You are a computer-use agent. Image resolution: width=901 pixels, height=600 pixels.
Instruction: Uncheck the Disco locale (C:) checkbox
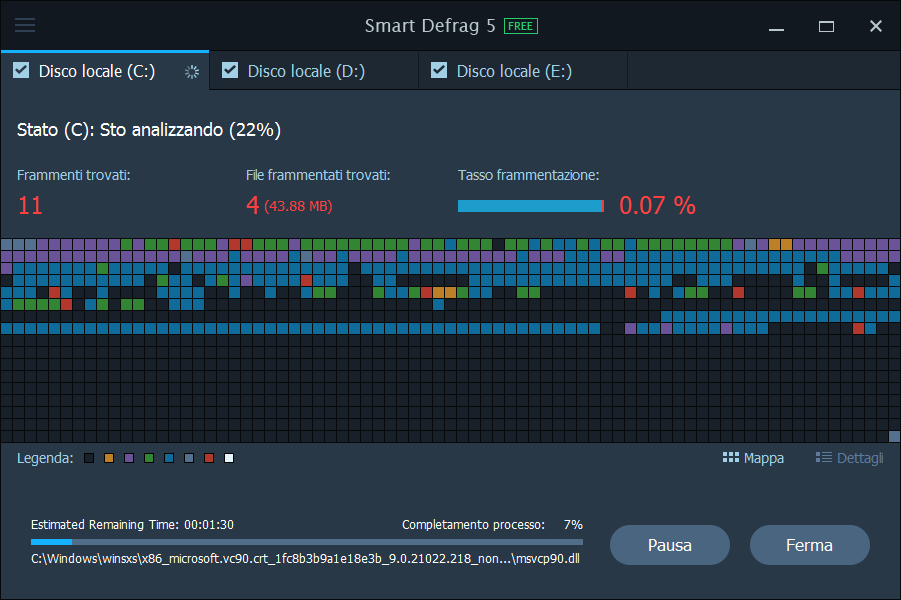point(21,70)
